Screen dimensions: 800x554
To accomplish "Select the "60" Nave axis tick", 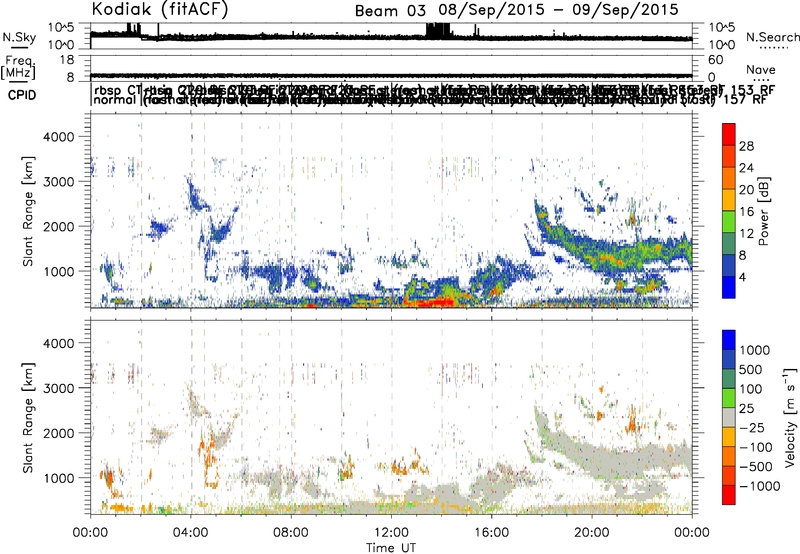I will (716, 60).
